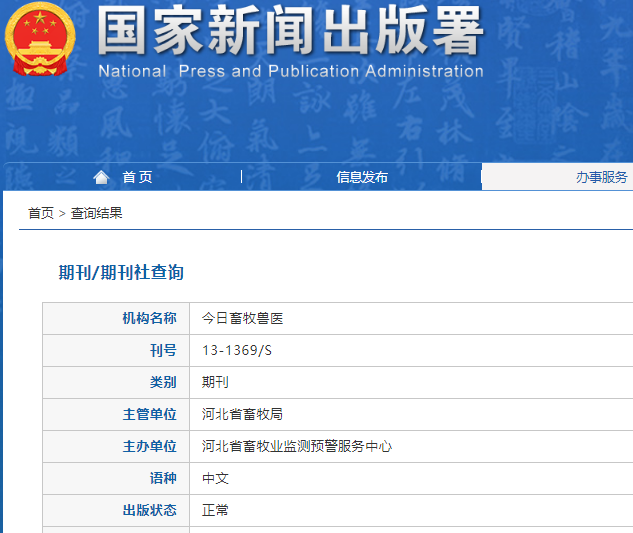The height and width of the screenshot is (533, 633).
Task: Click the 主管单位 row label
Action: (149, 414)
